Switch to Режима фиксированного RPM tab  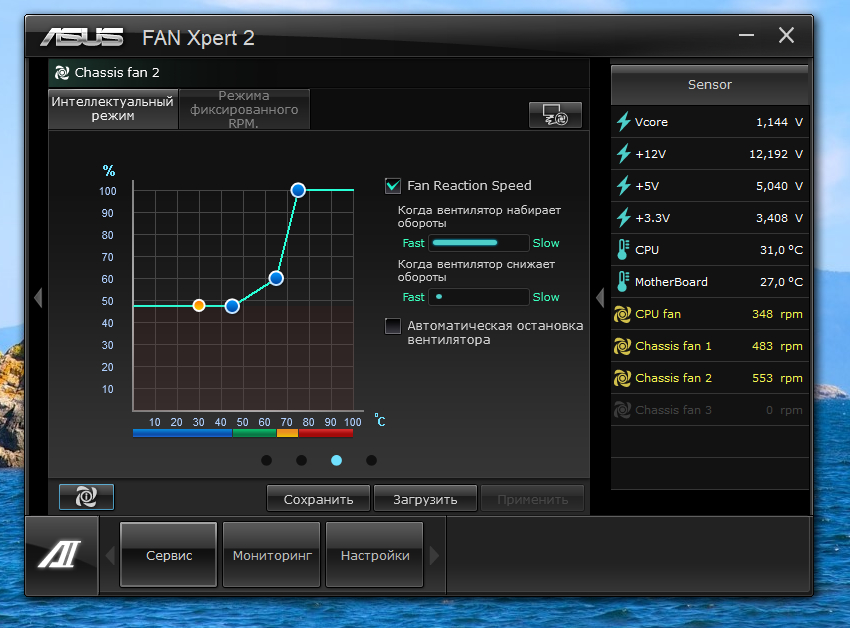[244, 109]
